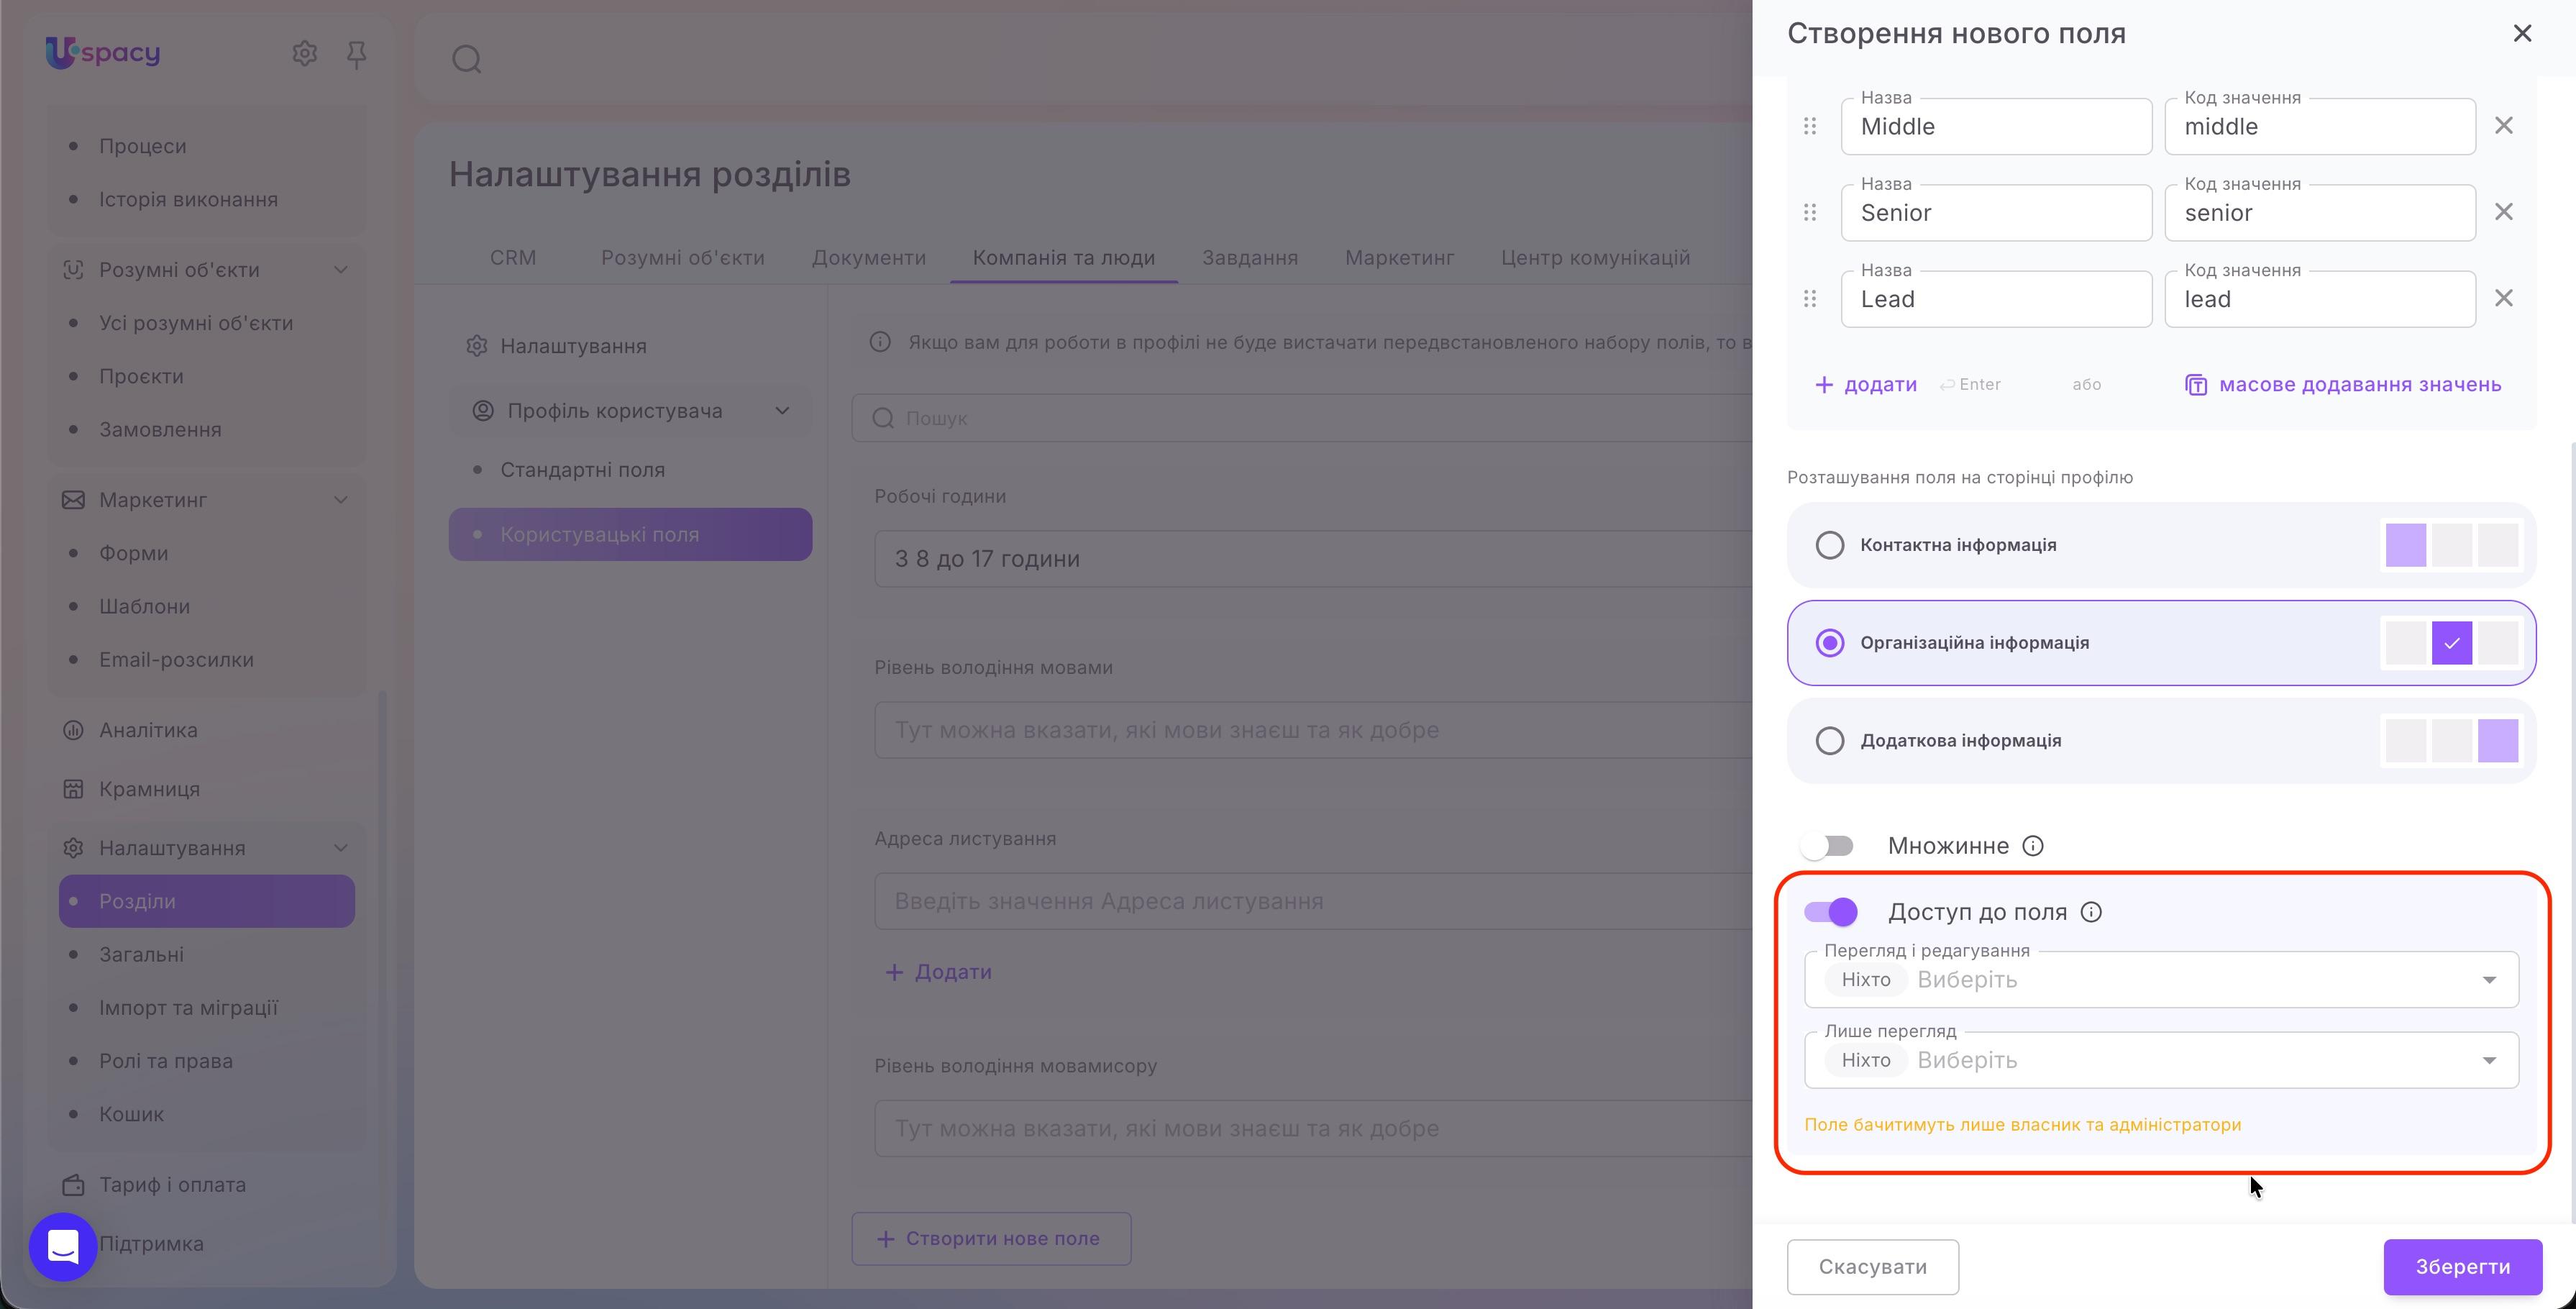Click Створити нове поле button
This screenshot has width=2576, height=1309.
tap(991, 1239)
